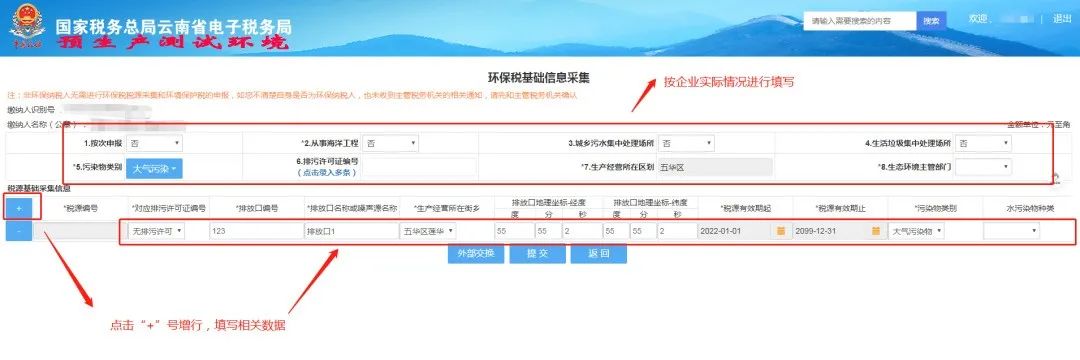Open the 无排污许可 permit number dropdown
Image resolution: width=1080 pixels, height=360 pixels.
pyautogui.click(x=157, y=231)
